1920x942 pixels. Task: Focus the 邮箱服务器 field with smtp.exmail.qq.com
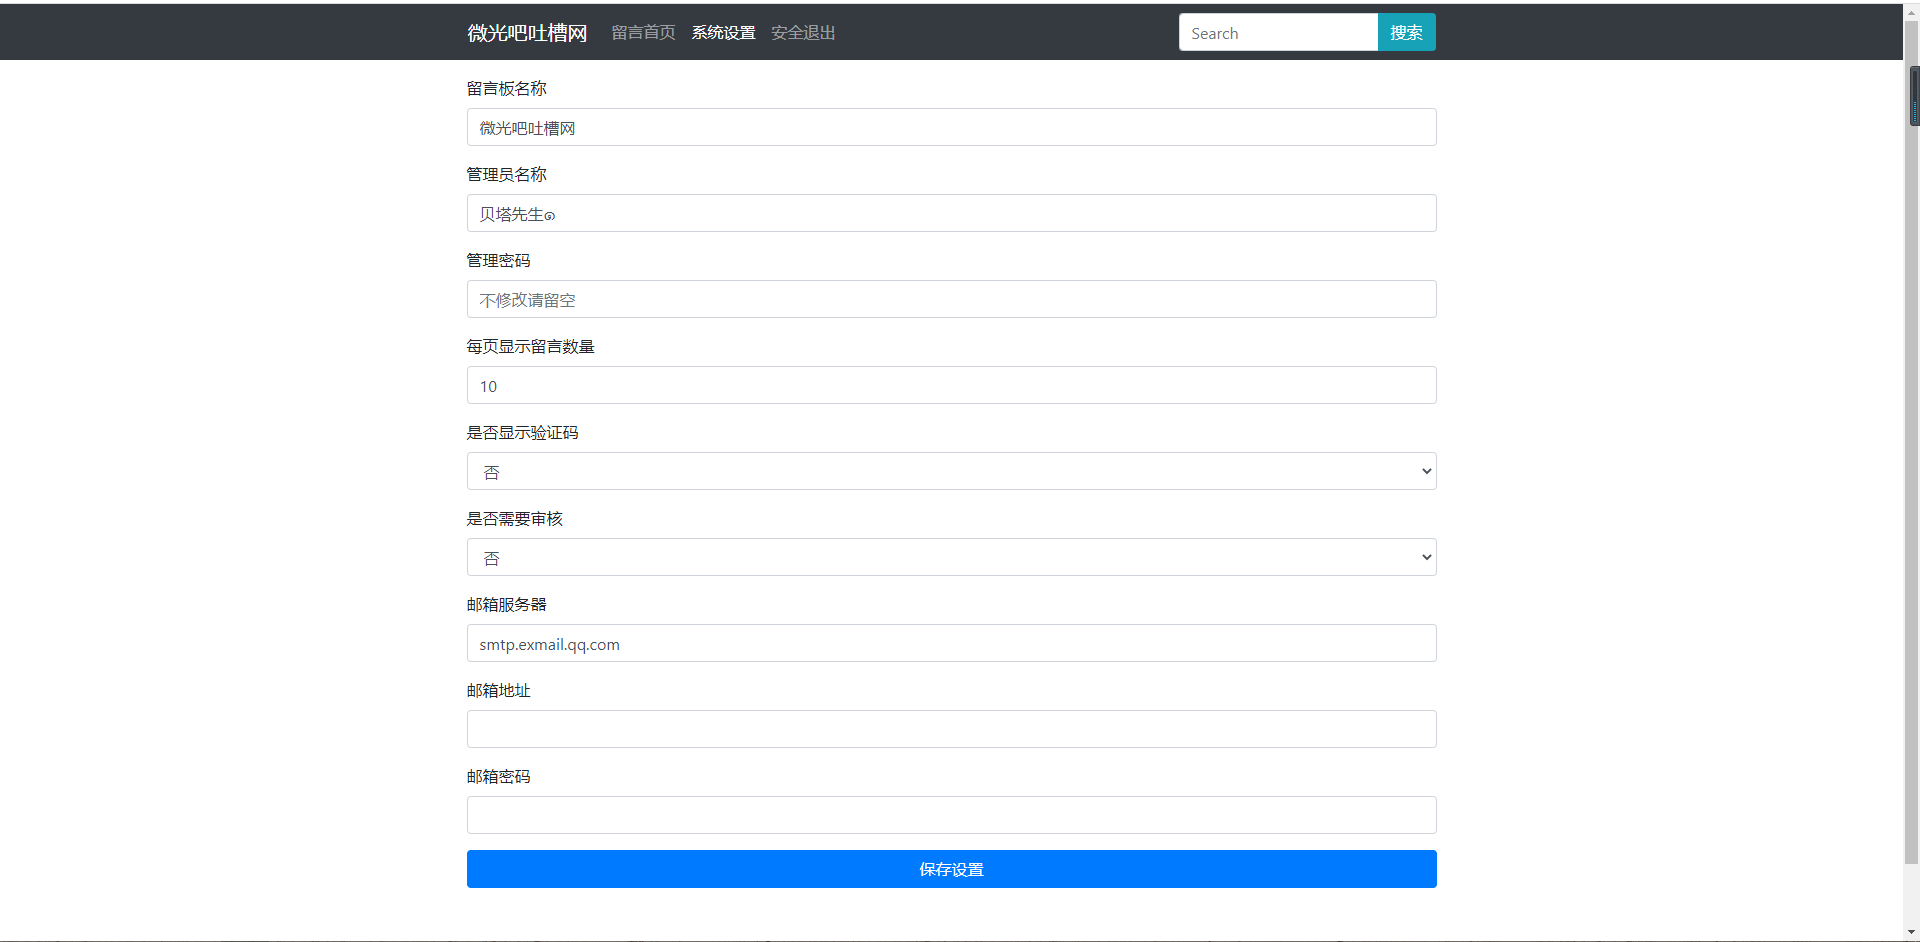[950, 643]
